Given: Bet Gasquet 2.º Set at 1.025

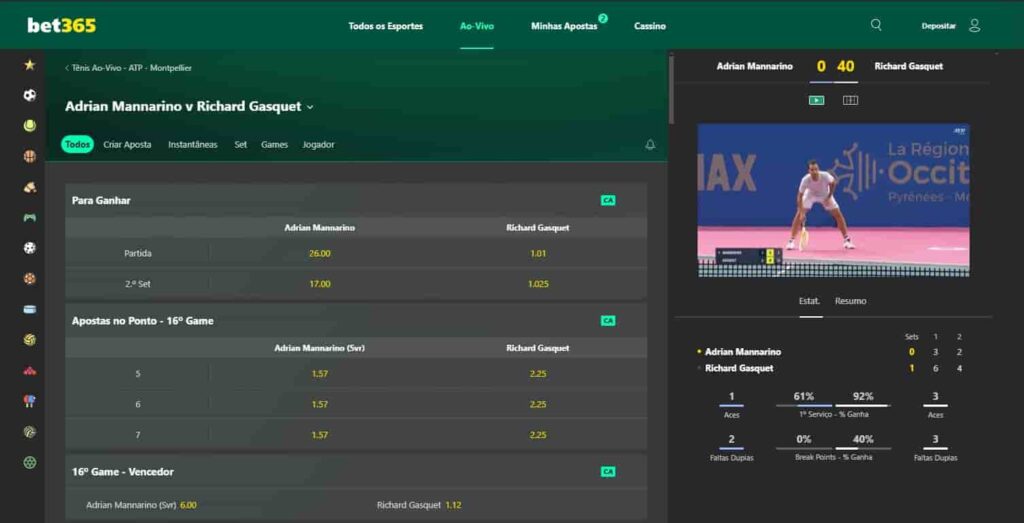Looking at the screenshot, I should click(x=538, y=284).
